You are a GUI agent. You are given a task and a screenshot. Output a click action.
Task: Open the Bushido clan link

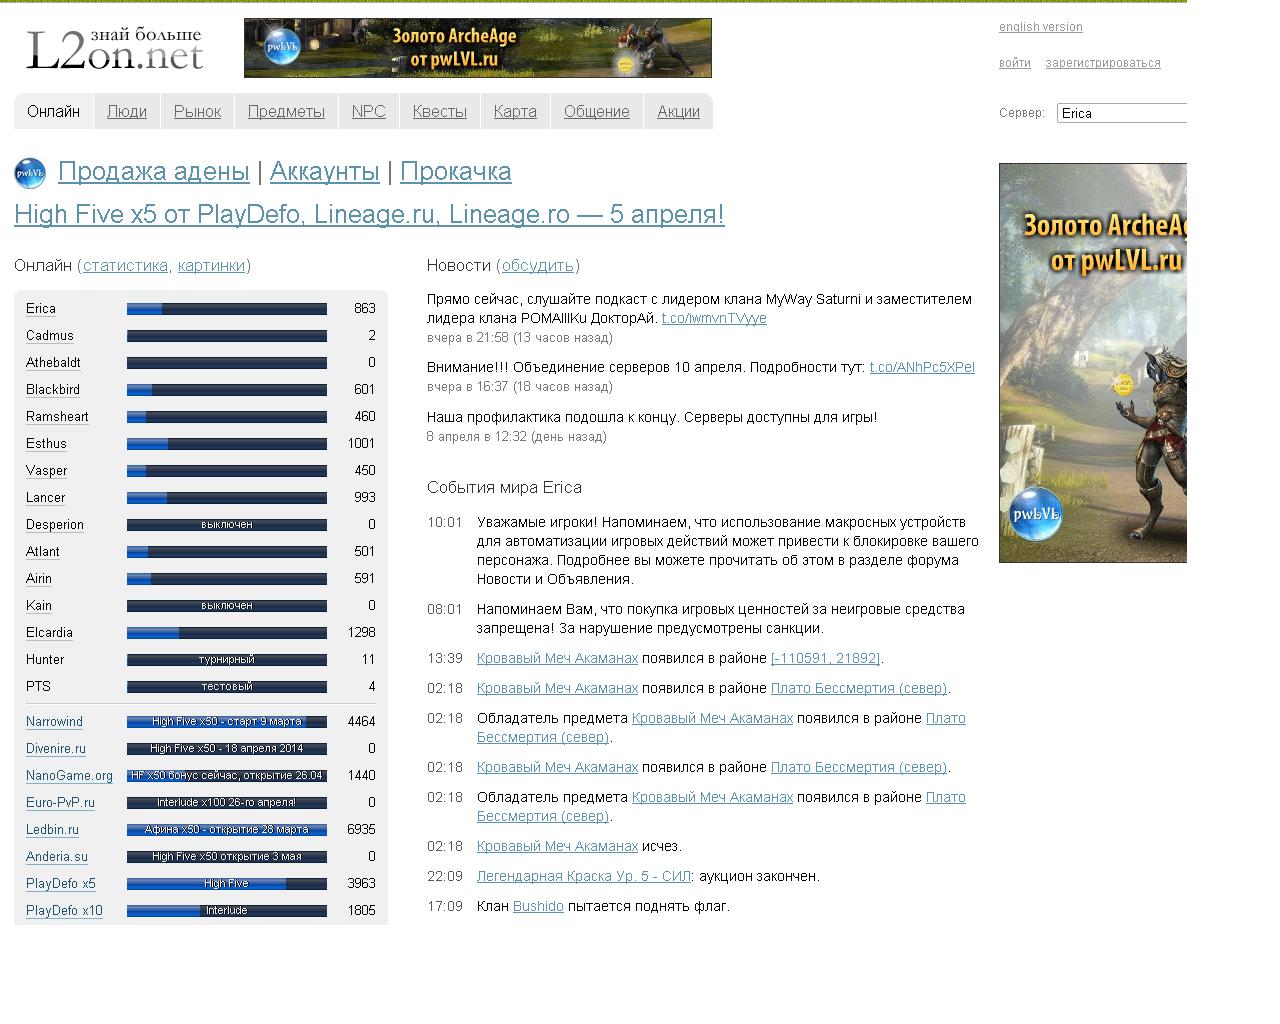[x=538, y=906]
